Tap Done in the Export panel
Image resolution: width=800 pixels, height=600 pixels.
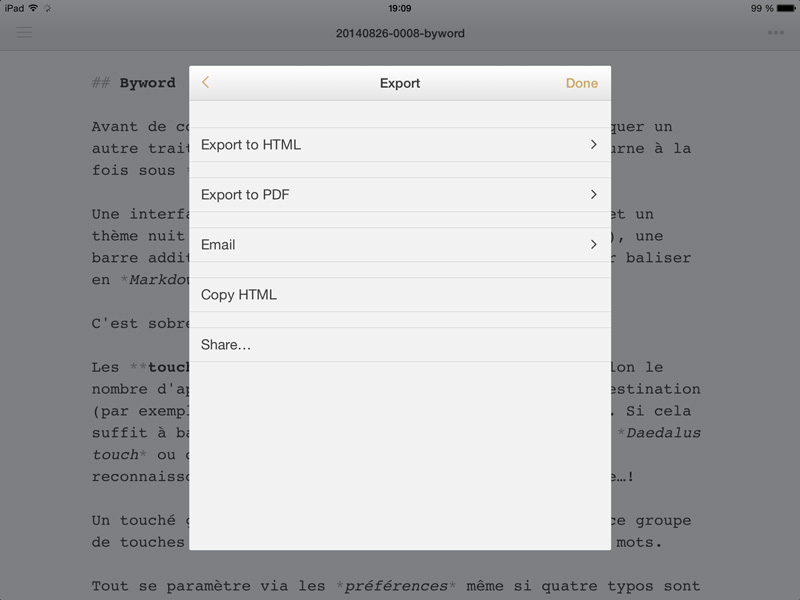point(582,83)
